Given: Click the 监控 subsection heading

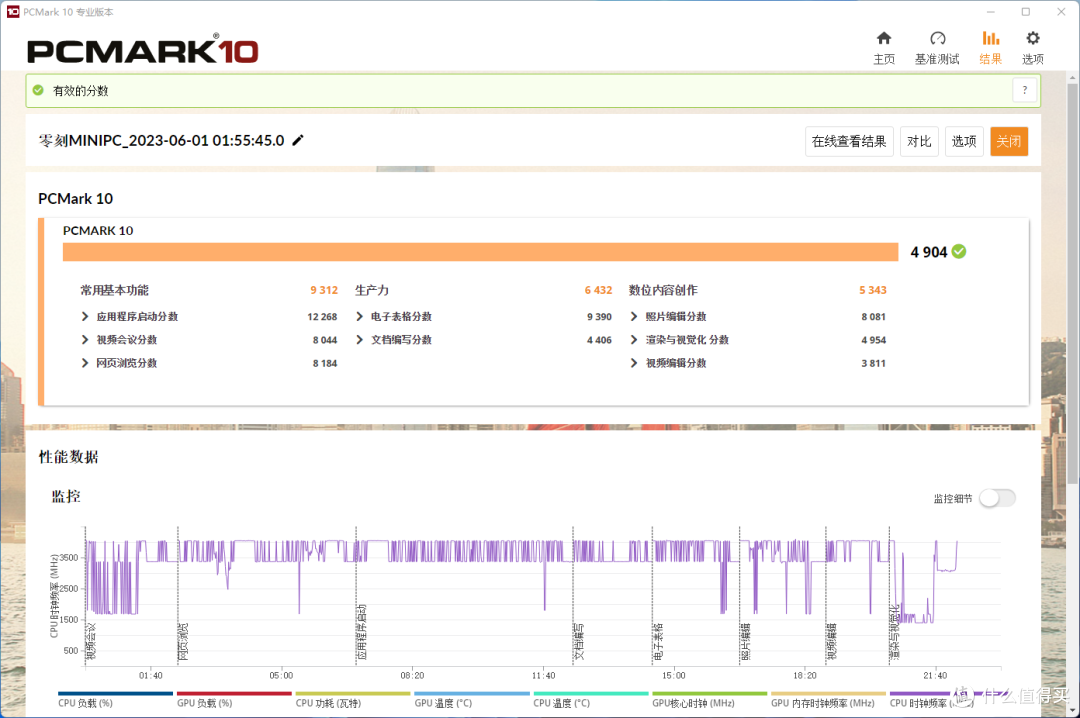Looking at the screenshot, I should [66, 496].
